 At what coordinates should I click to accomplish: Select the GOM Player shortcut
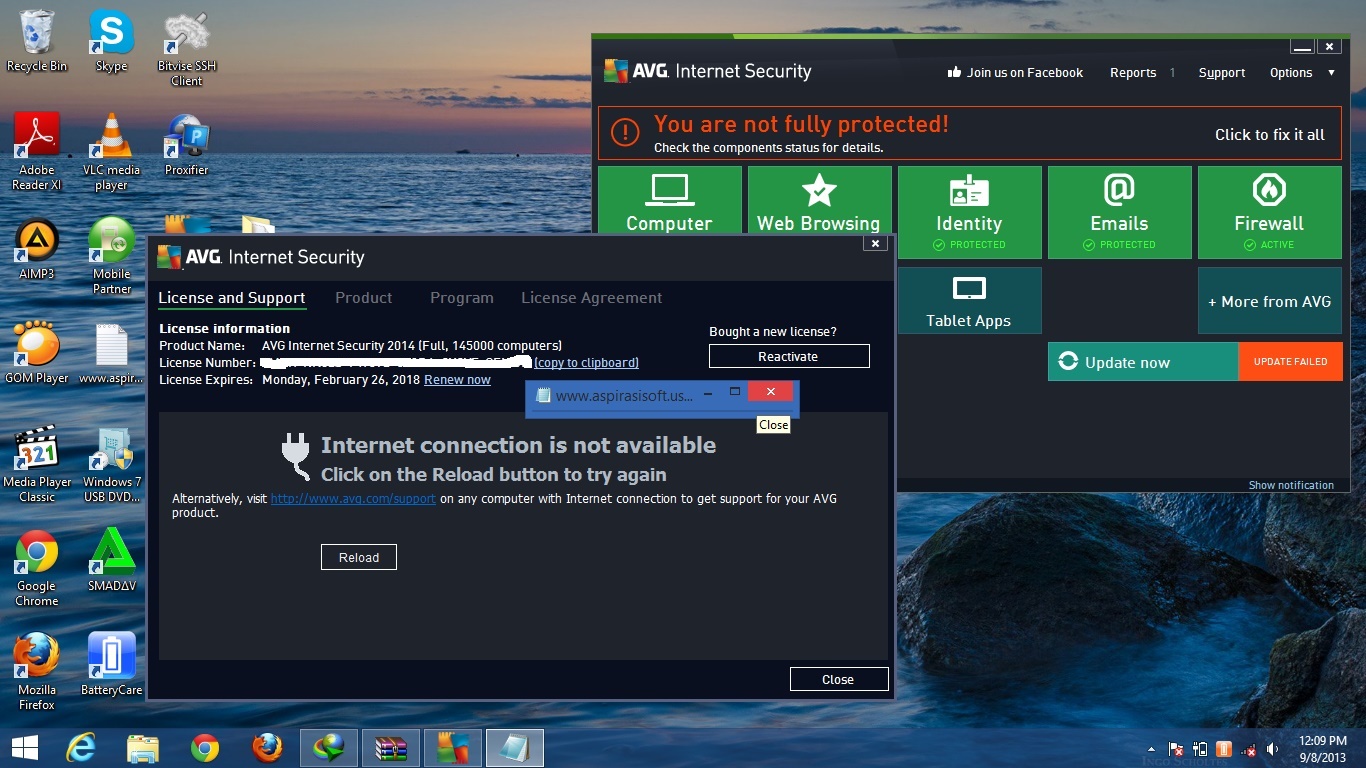click(x=37, y=353)
